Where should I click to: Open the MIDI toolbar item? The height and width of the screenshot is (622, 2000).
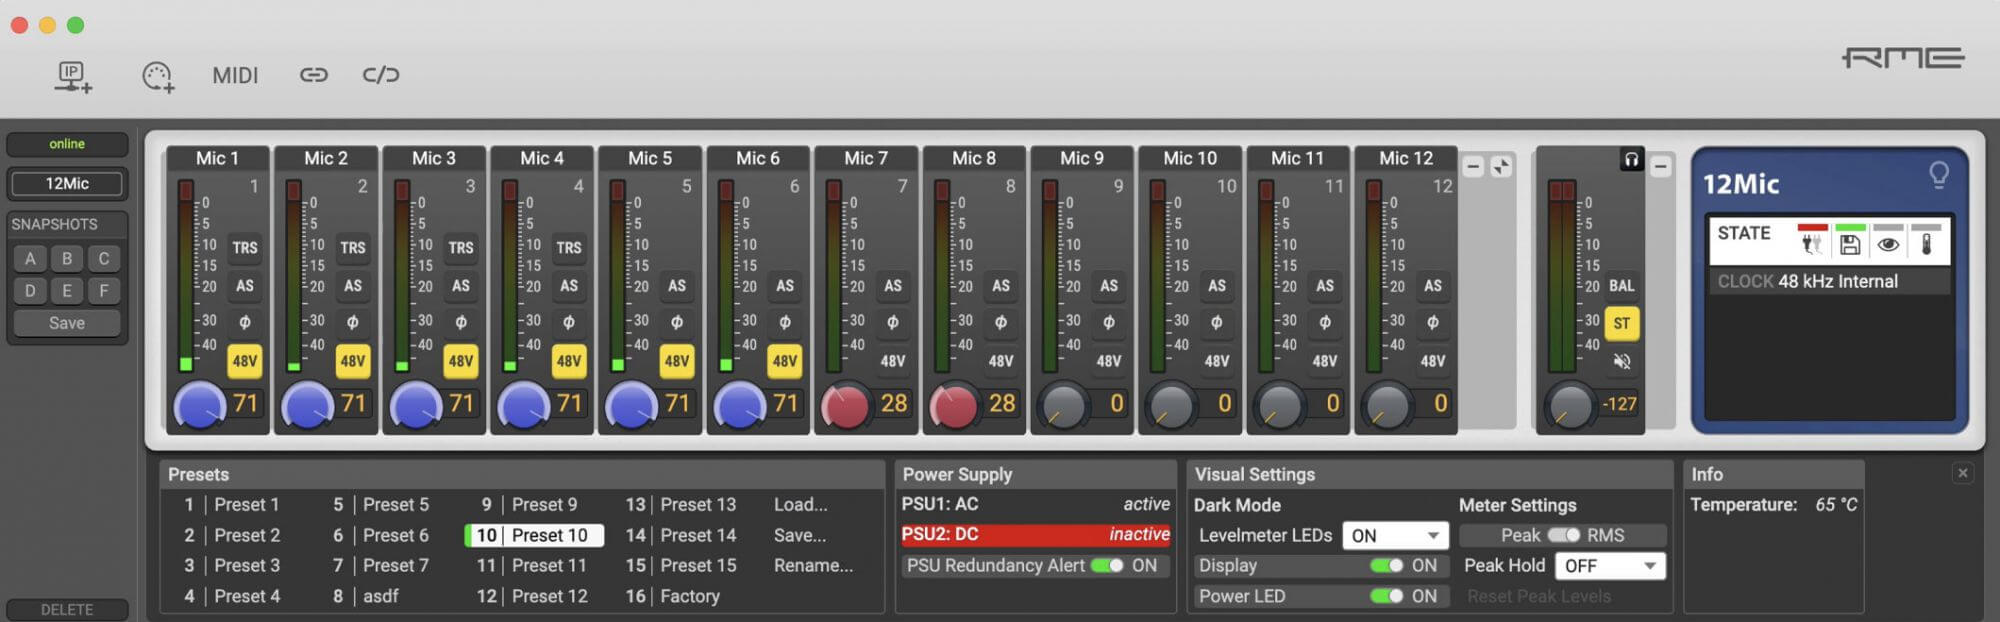235,76
